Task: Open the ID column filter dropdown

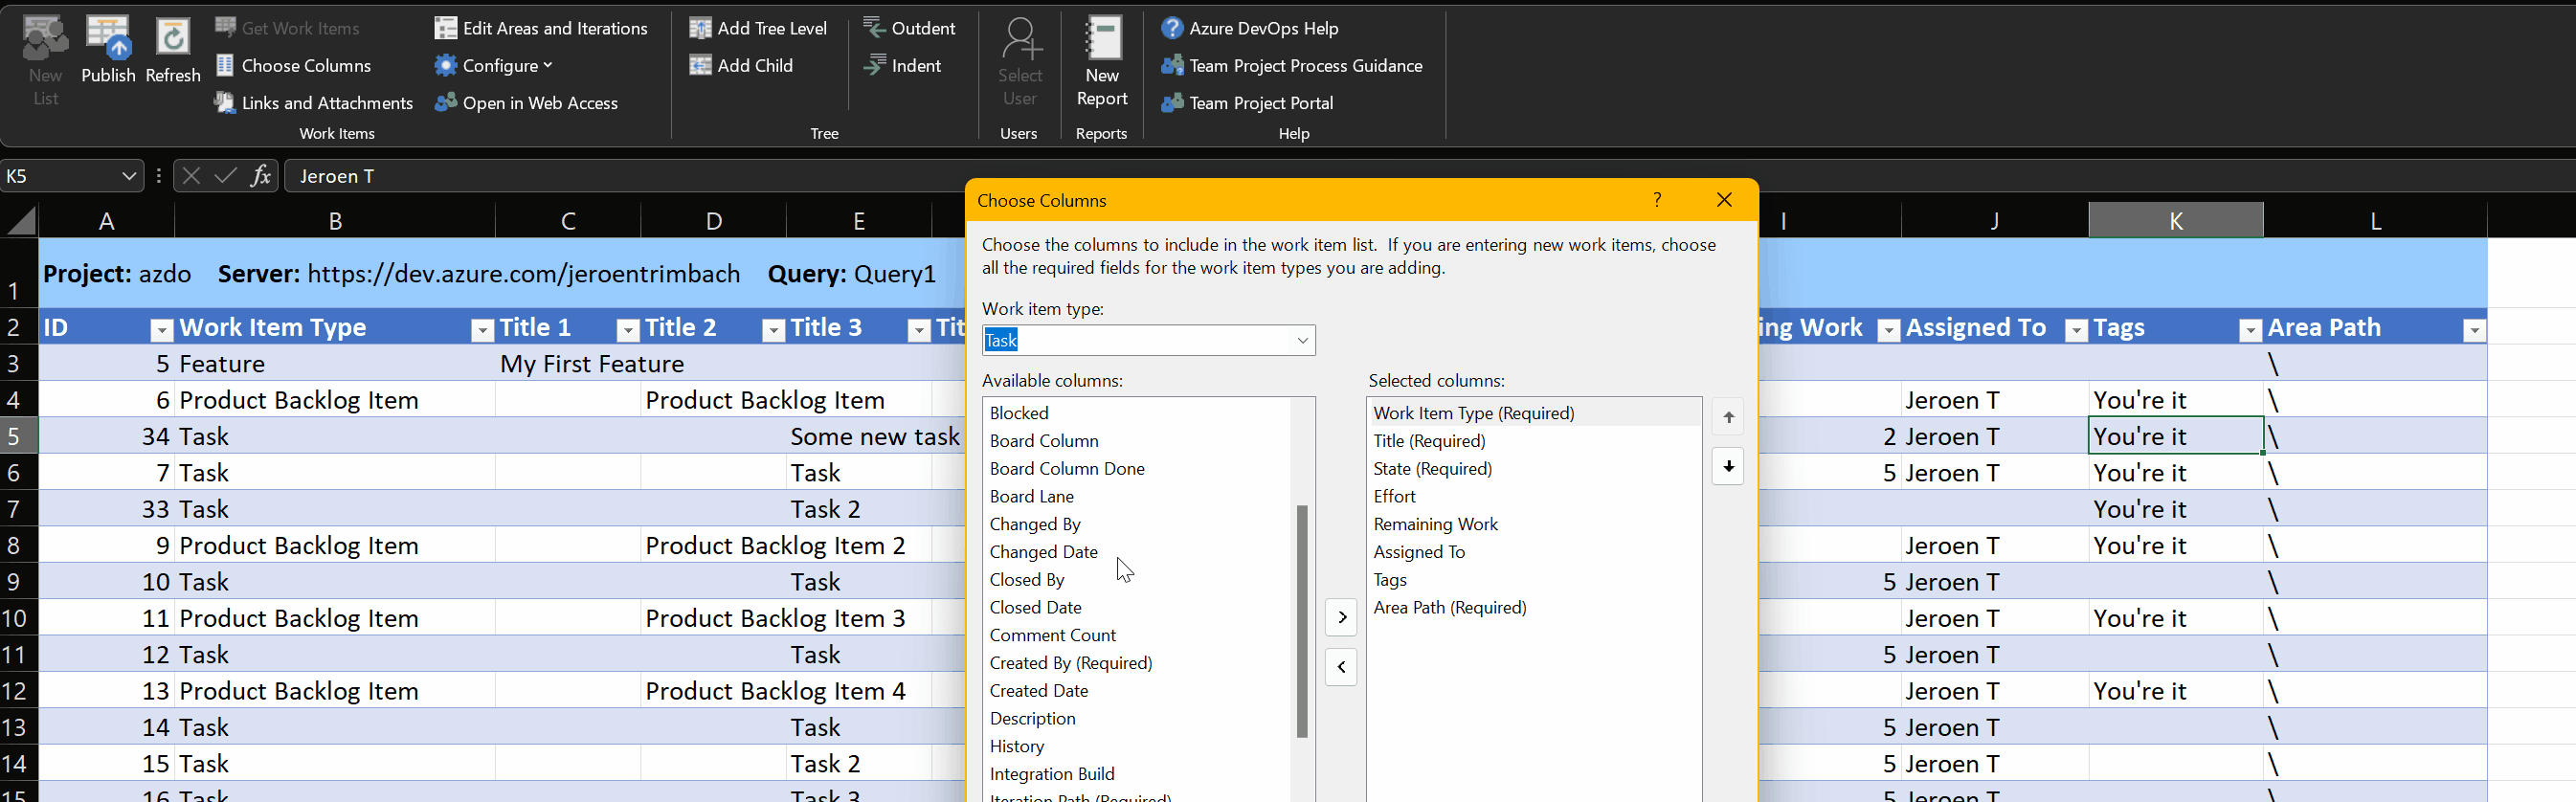Action: (161, 329)
